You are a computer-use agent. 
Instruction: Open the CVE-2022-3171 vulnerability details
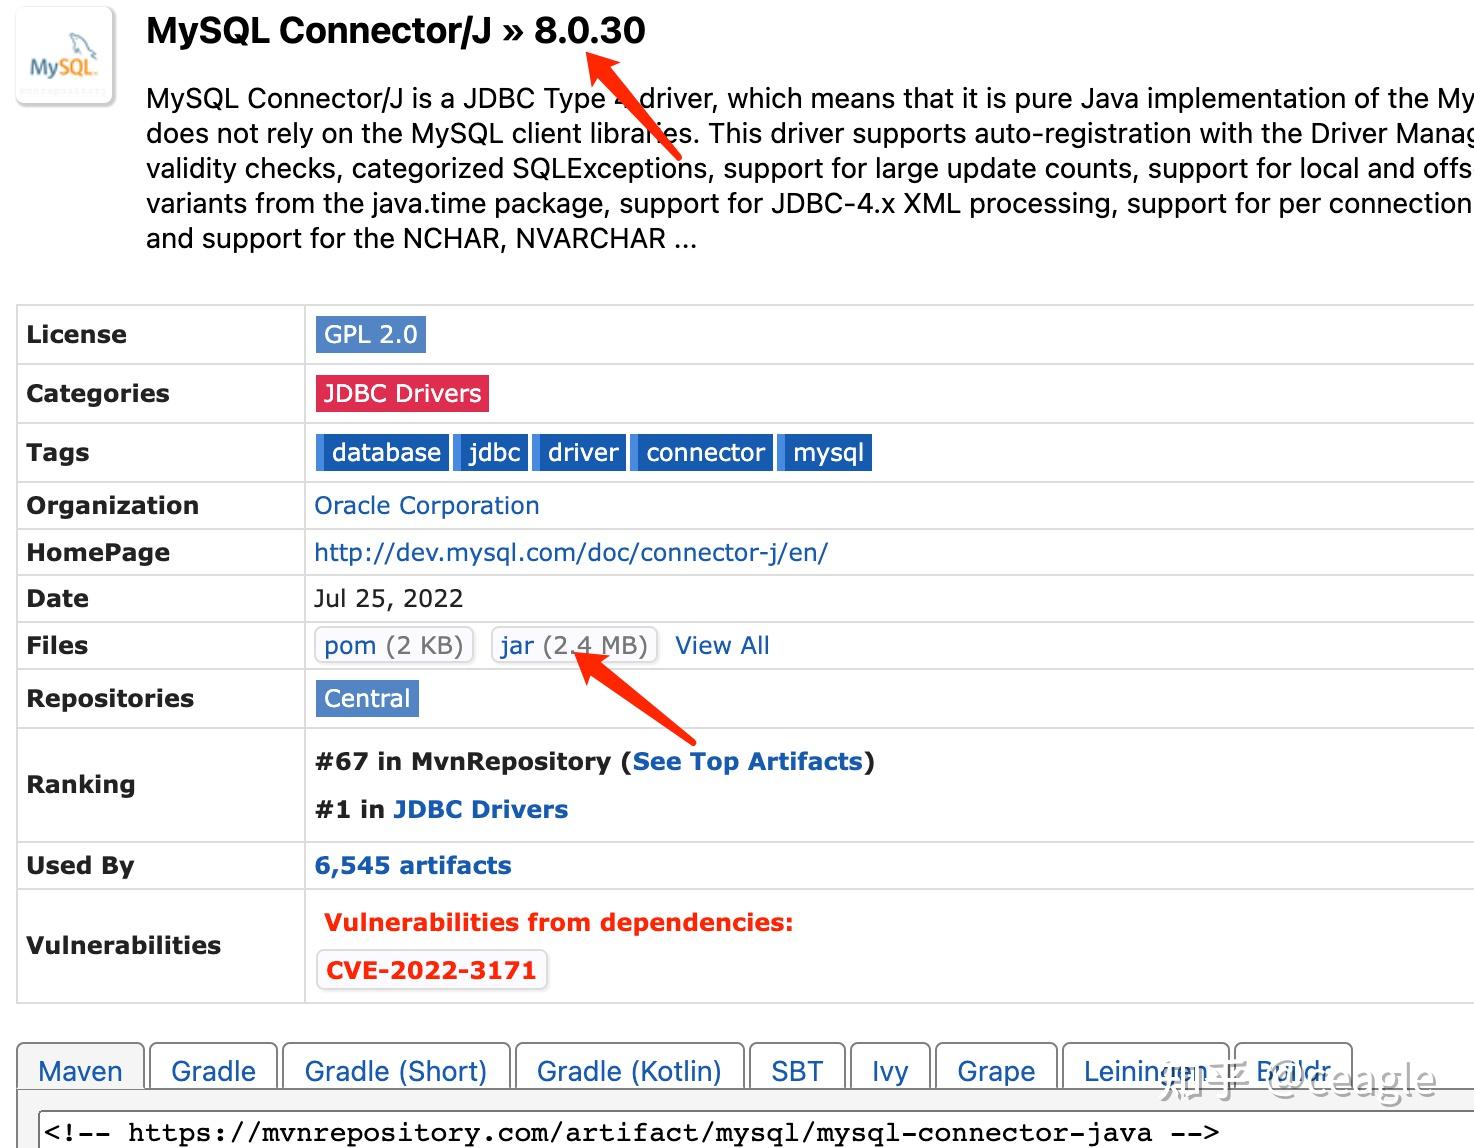click(x=430, y=969)
